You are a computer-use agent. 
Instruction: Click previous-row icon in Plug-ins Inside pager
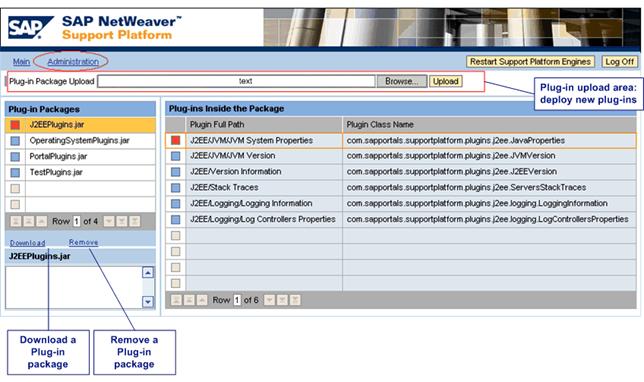point(202,300)
